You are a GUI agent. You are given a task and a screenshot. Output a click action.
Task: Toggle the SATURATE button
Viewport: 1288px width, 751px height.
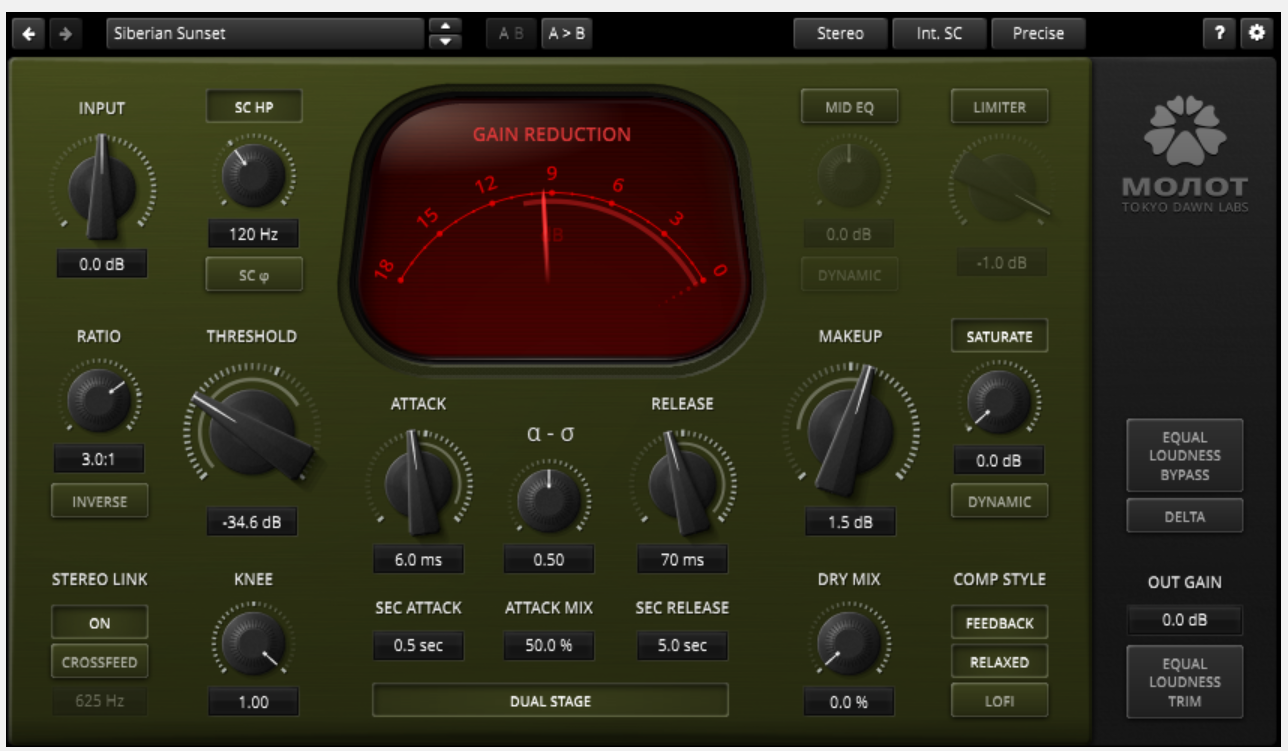click(999, 337)
